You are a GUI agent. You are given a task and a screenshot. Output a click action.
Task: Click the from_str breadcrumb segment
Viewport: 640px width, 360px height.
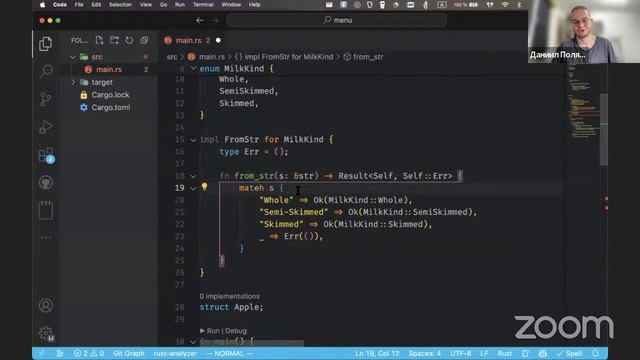[363, 57]
